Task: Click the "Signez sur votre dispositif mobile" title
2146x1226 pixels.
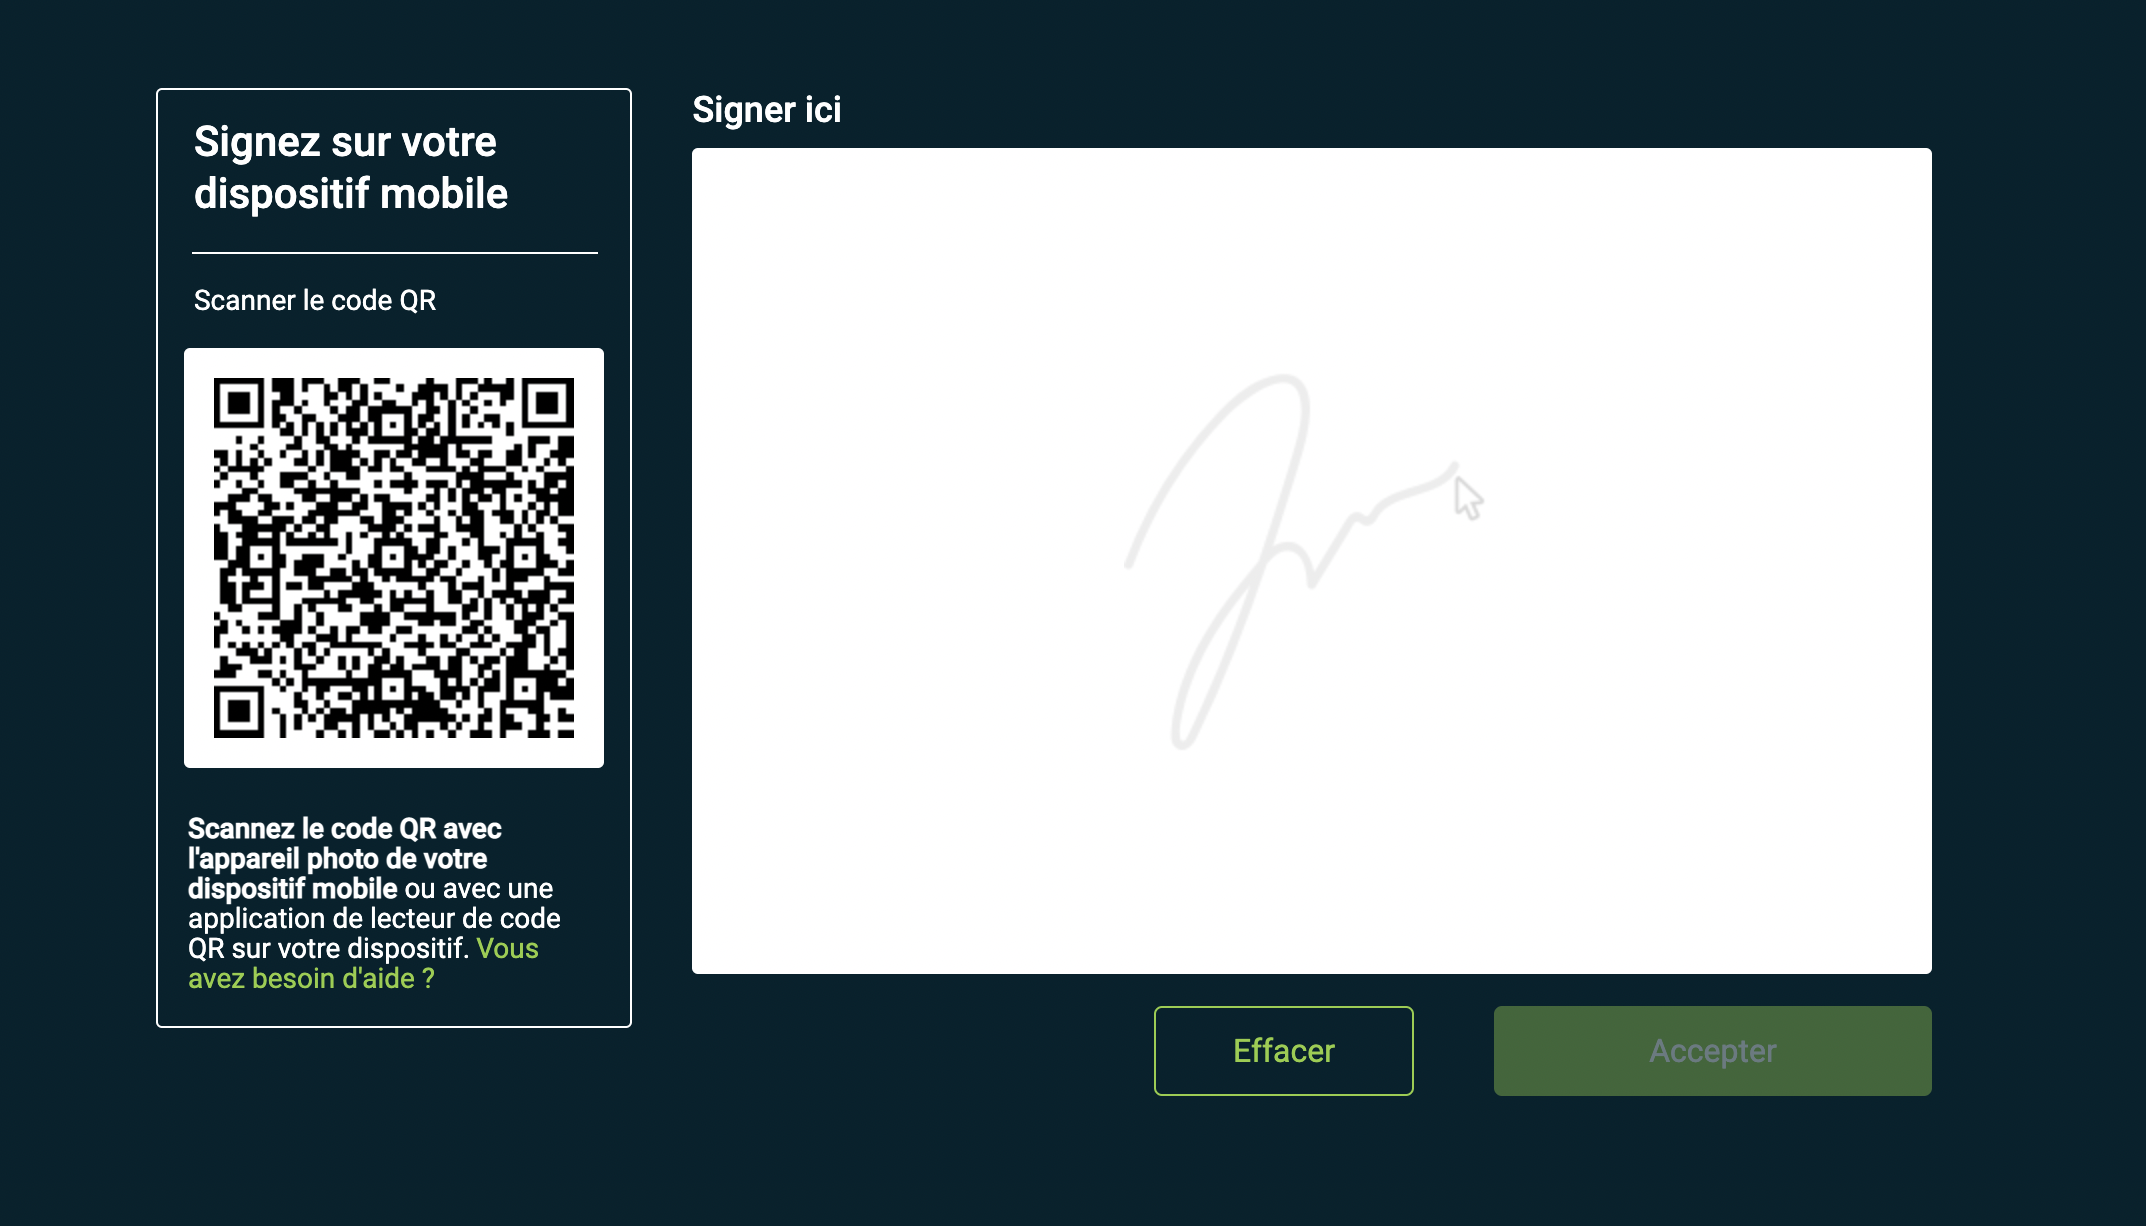Action: click(351, 168)
